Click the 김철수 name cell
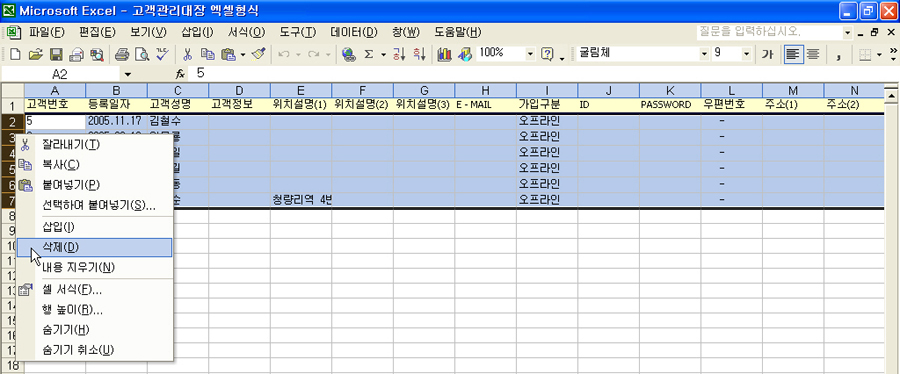This screenshot has height=374, width=900. [x=179, y=121]
